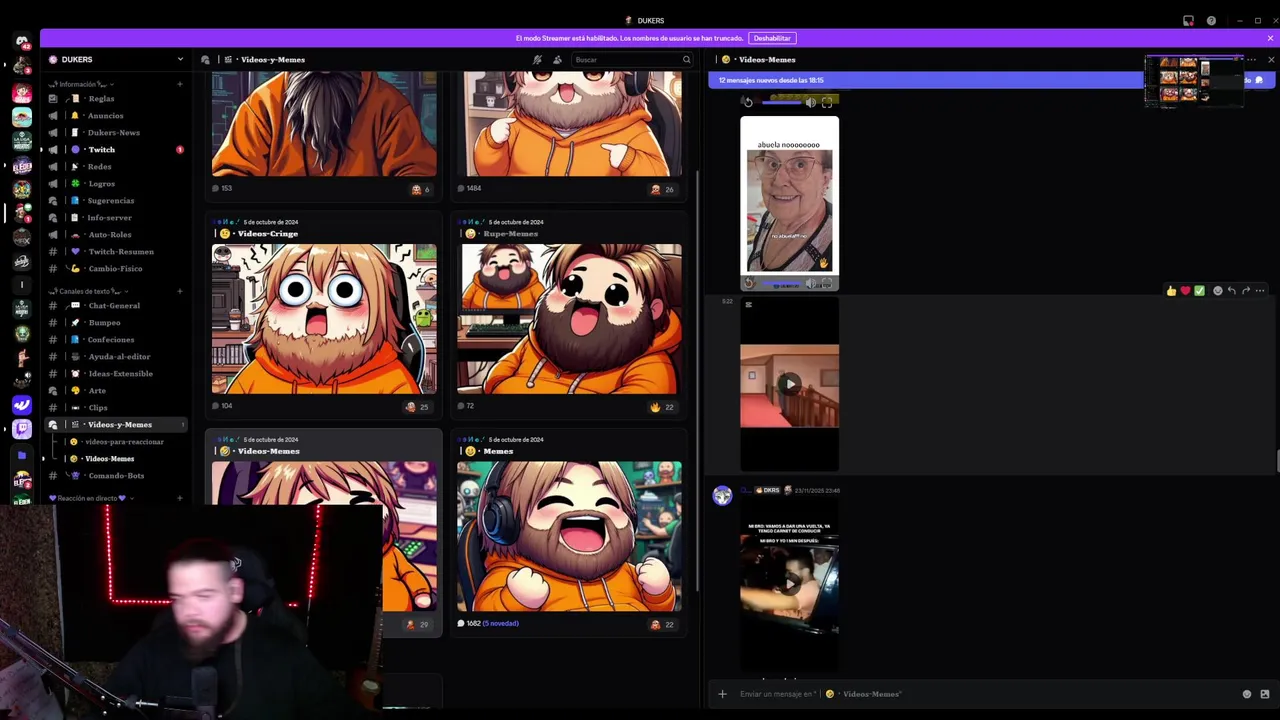Screen dimensions: 1280x720
Task: Open the Comando-Bots channel
Action: (x=116, y=475)
